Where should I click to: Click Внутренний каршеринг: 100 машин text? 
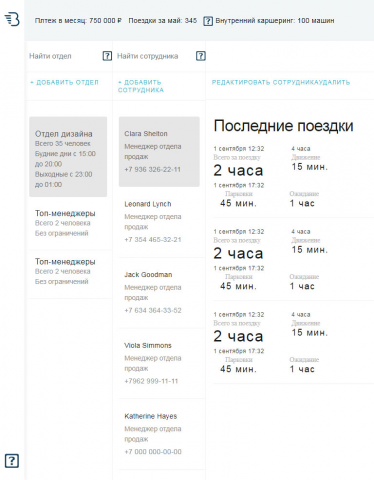point(275,21)
